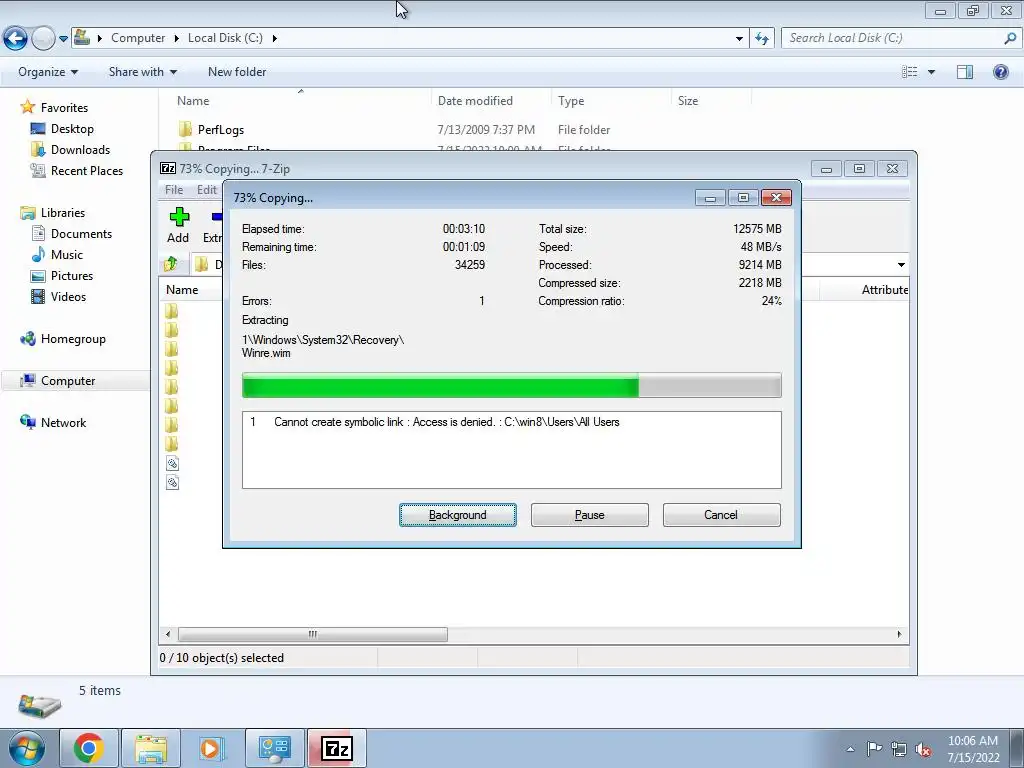1024x768 pixels.
Task: Open Windows Media Player from the taskbar
Action: (x=212, y=748)
